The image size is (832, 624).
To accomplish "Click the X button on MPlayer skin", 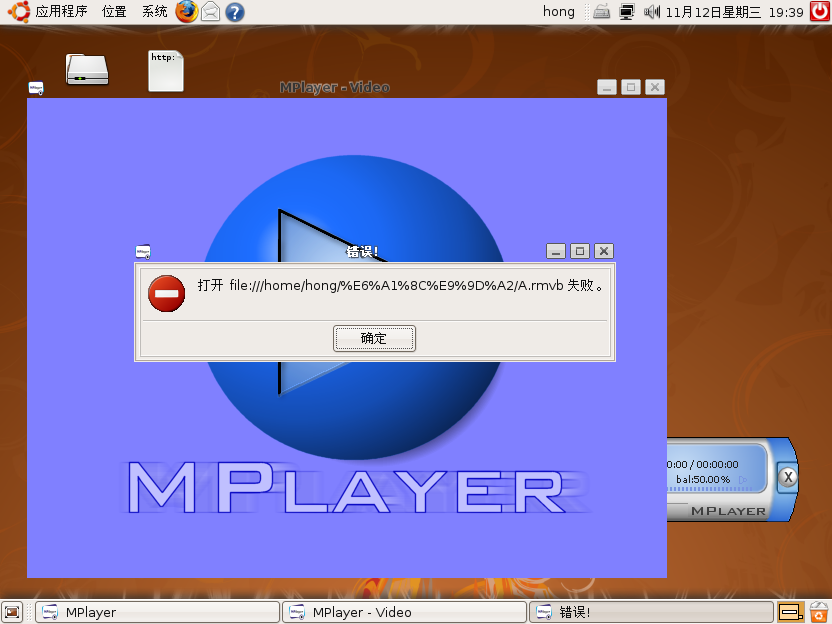I will 788,477.
